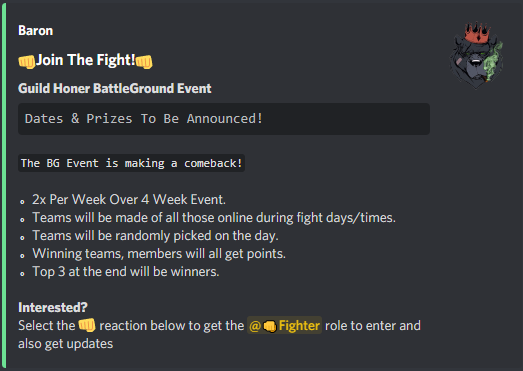Click the @Fighter role mention
This screenshot has width=523, height=371.
coord(284,325)
